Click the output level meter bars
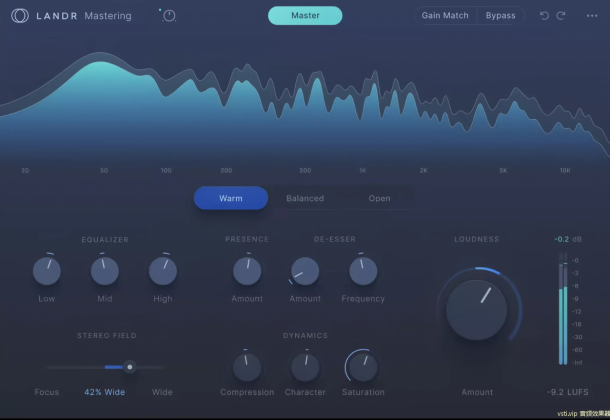The width and height of the screenshot is (610, 420). click(563, 309)
